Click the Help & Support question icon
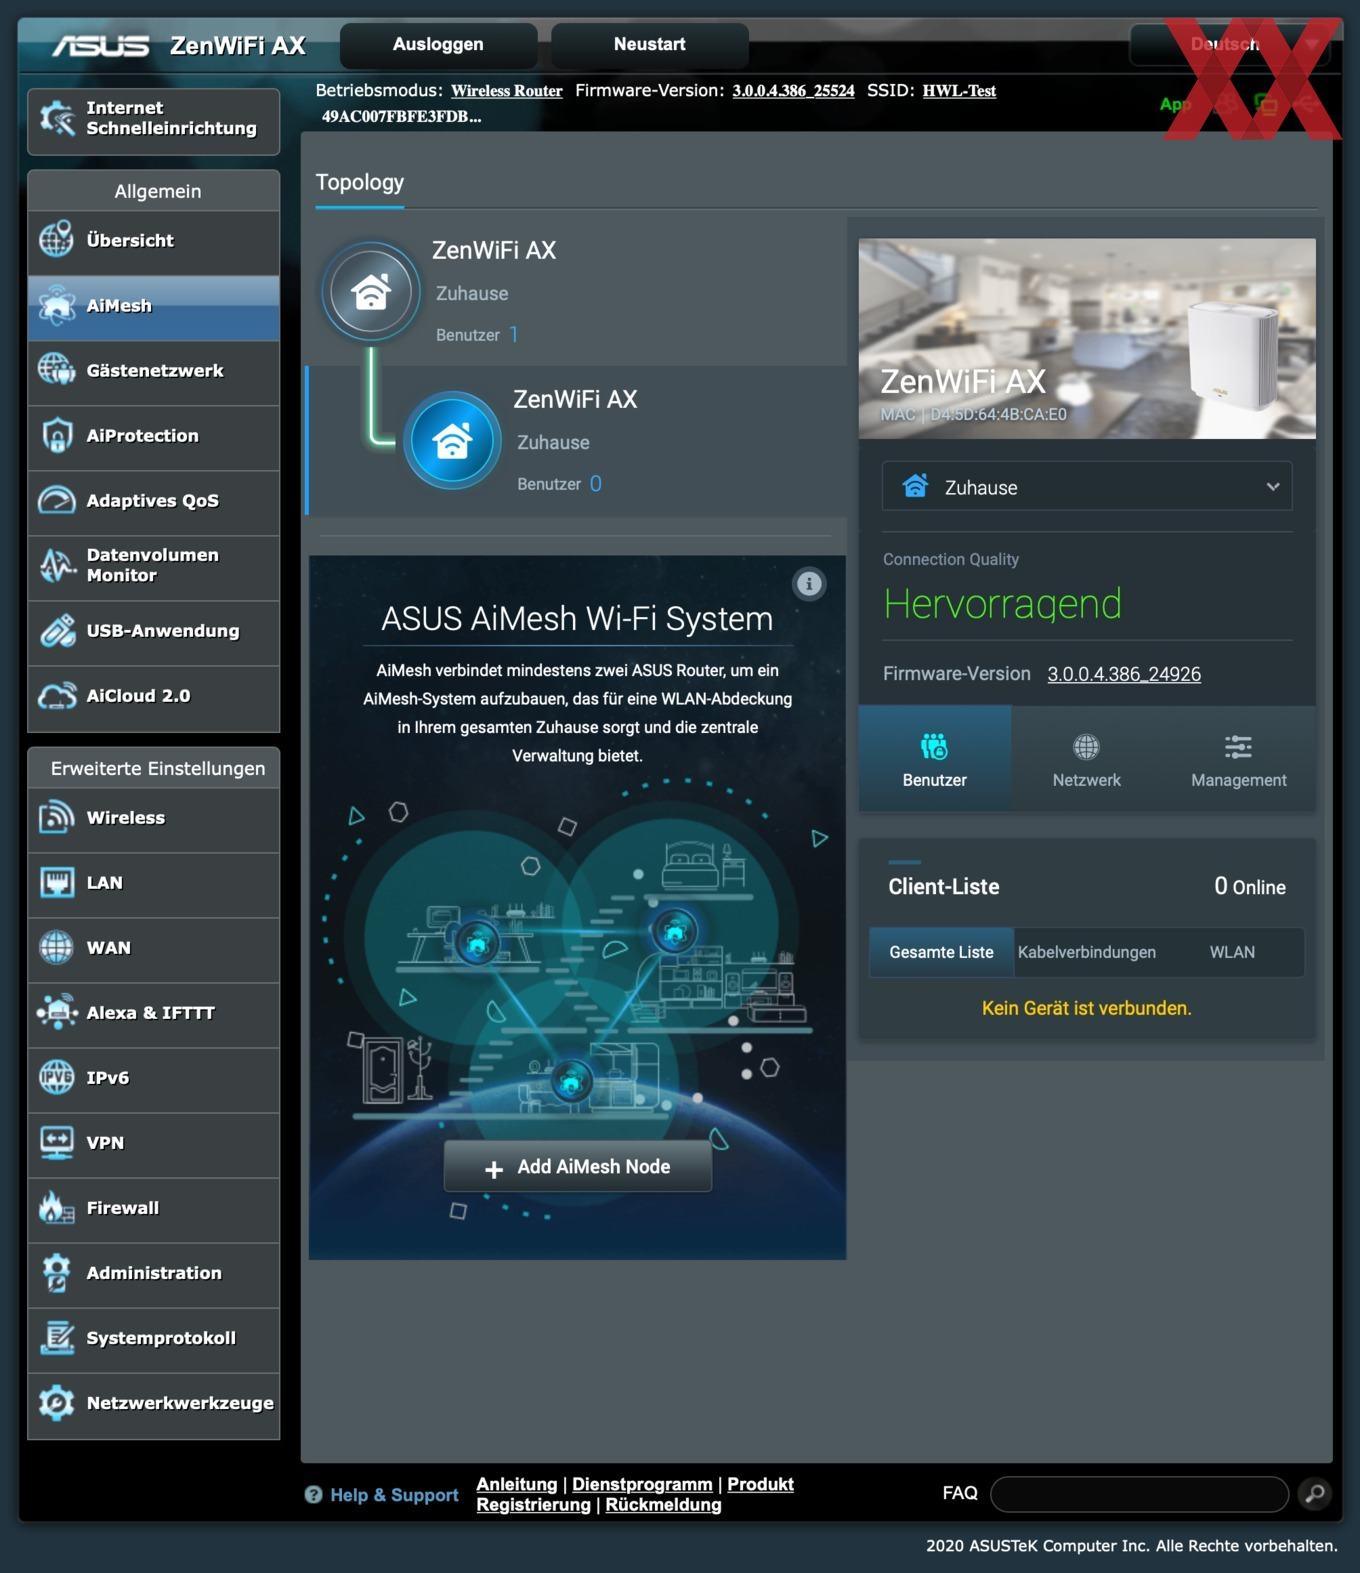Image resolution: width=1360 pixels, height=1573 pixels. [313, 1494]
